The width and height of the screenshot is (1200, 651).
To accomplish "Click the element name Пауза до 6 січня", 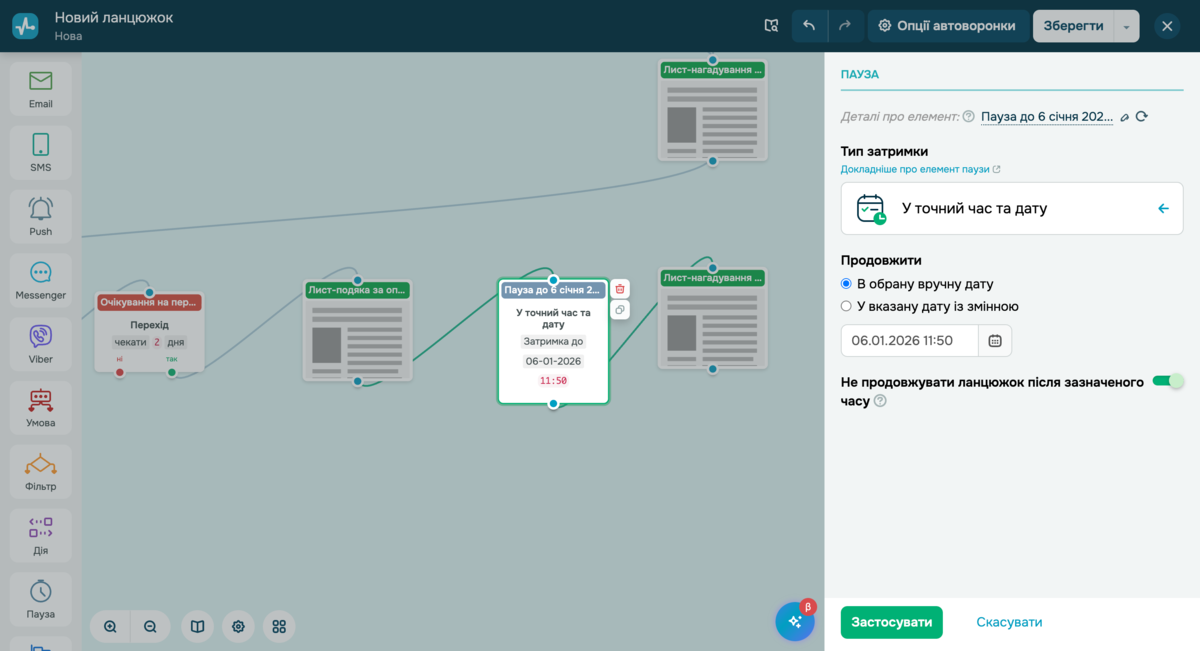I will (x=1047, y=116).
